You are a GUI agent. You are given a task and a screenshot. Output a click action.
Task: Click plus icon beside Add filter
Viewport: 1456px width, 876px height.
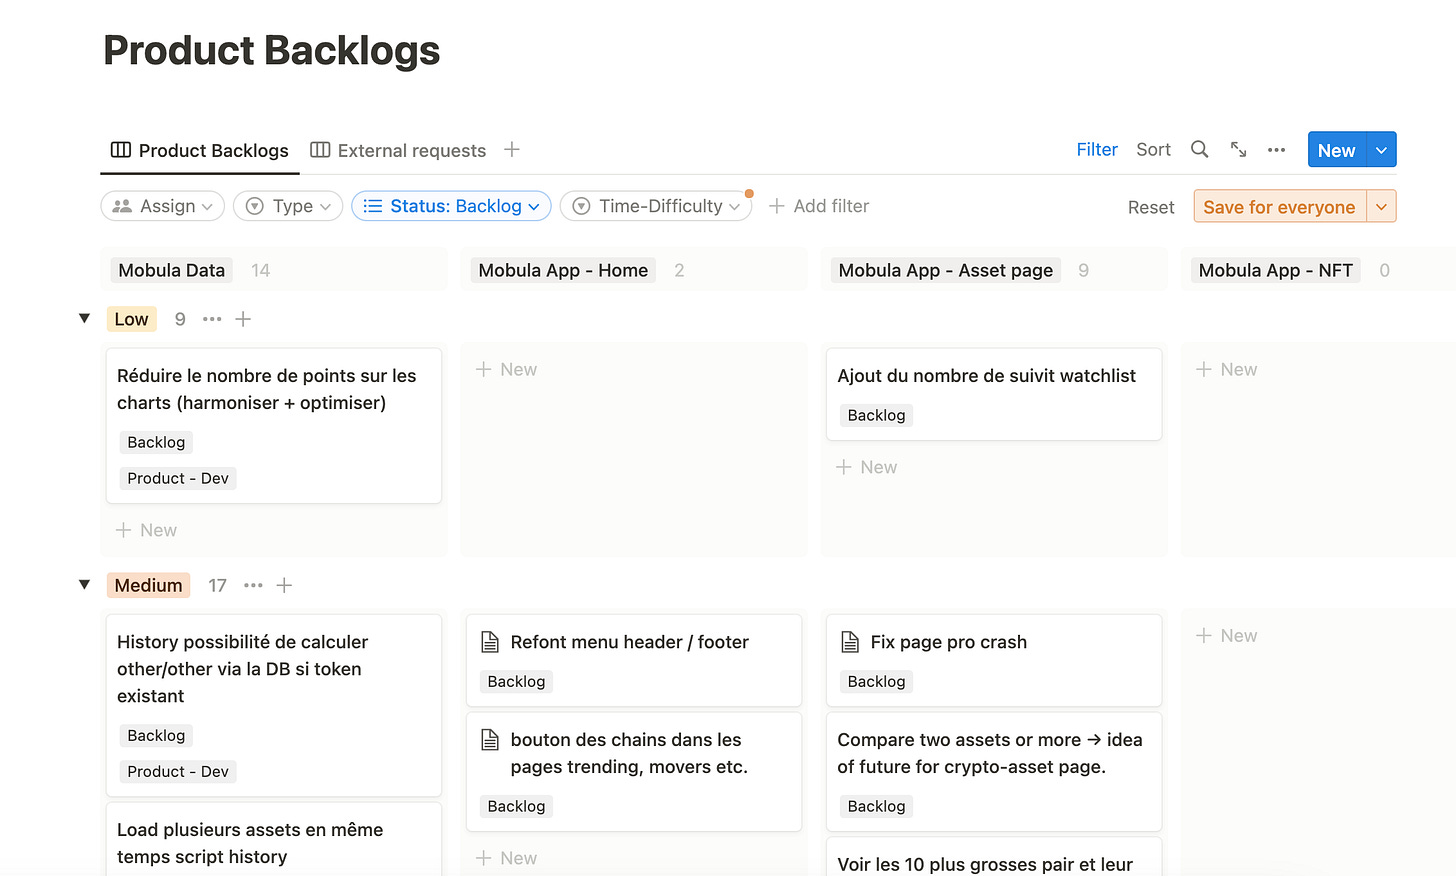(777, 206)
